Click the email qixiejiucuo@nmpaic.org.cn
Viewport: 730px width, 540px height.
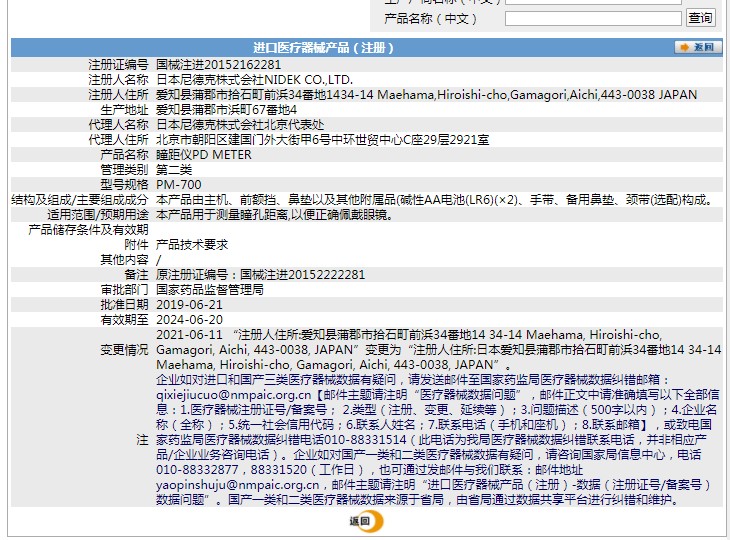[233, 395]
